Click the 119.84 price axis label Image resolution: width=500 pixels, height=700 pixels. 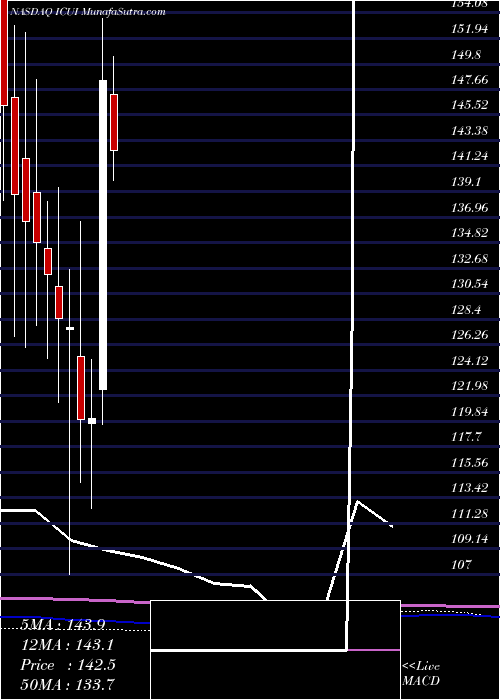pos(469,411)
